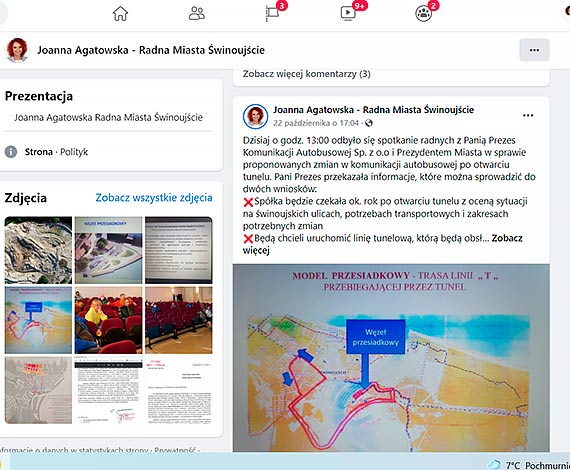Open the grey city plan map thumbnail

point(38,390)
